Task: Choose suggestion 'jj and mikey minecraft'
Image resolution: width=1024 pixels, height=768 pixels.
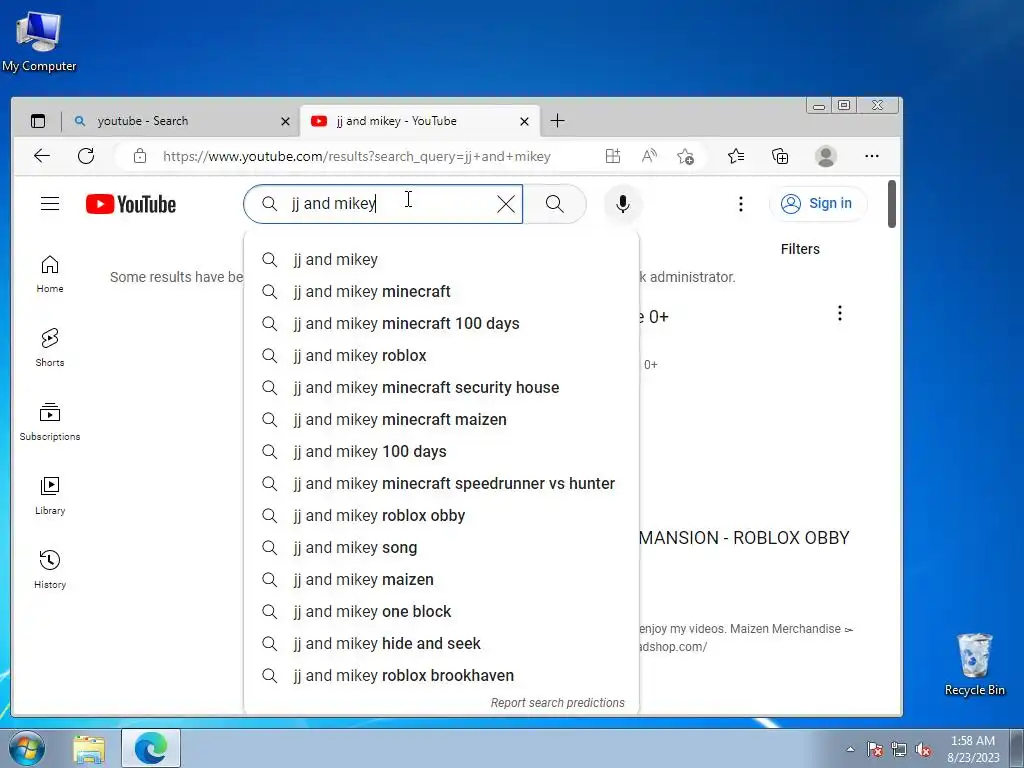Action: coord(441,291)
